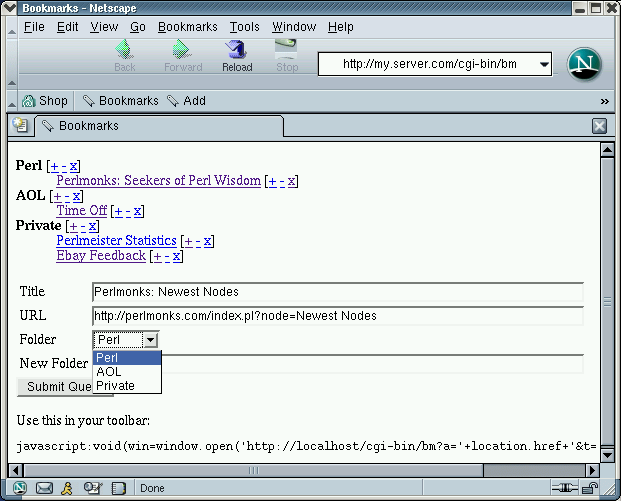Click the horizontal scrollbar right arrow

(592, 471)
